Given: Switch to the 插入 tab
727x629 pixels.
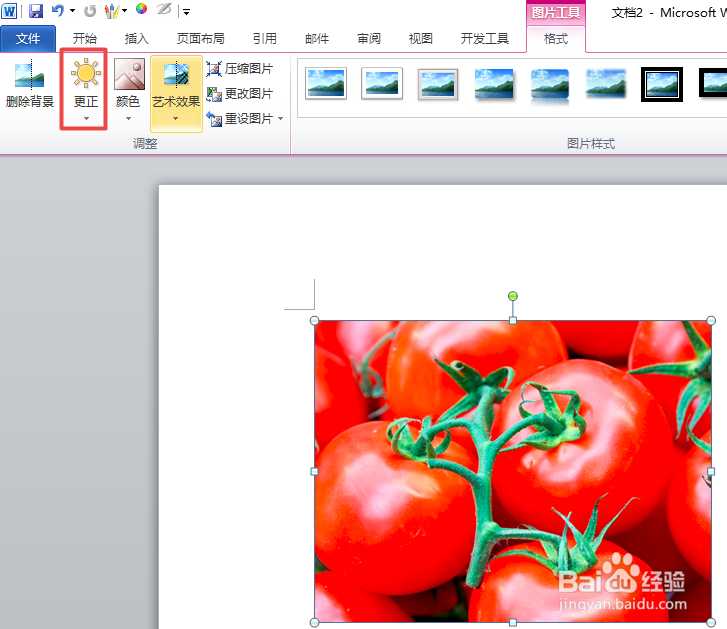Looking at the screenshot, I should click(x=137, y=38).
